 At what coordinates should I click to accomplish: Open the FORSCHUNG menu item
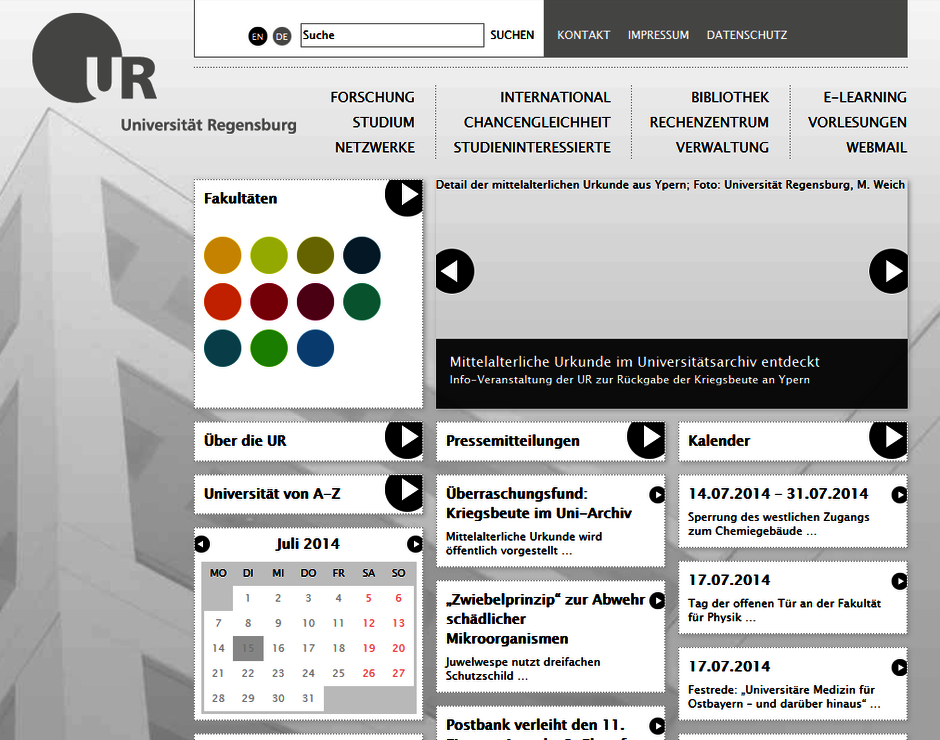click(x=372, y=97)
